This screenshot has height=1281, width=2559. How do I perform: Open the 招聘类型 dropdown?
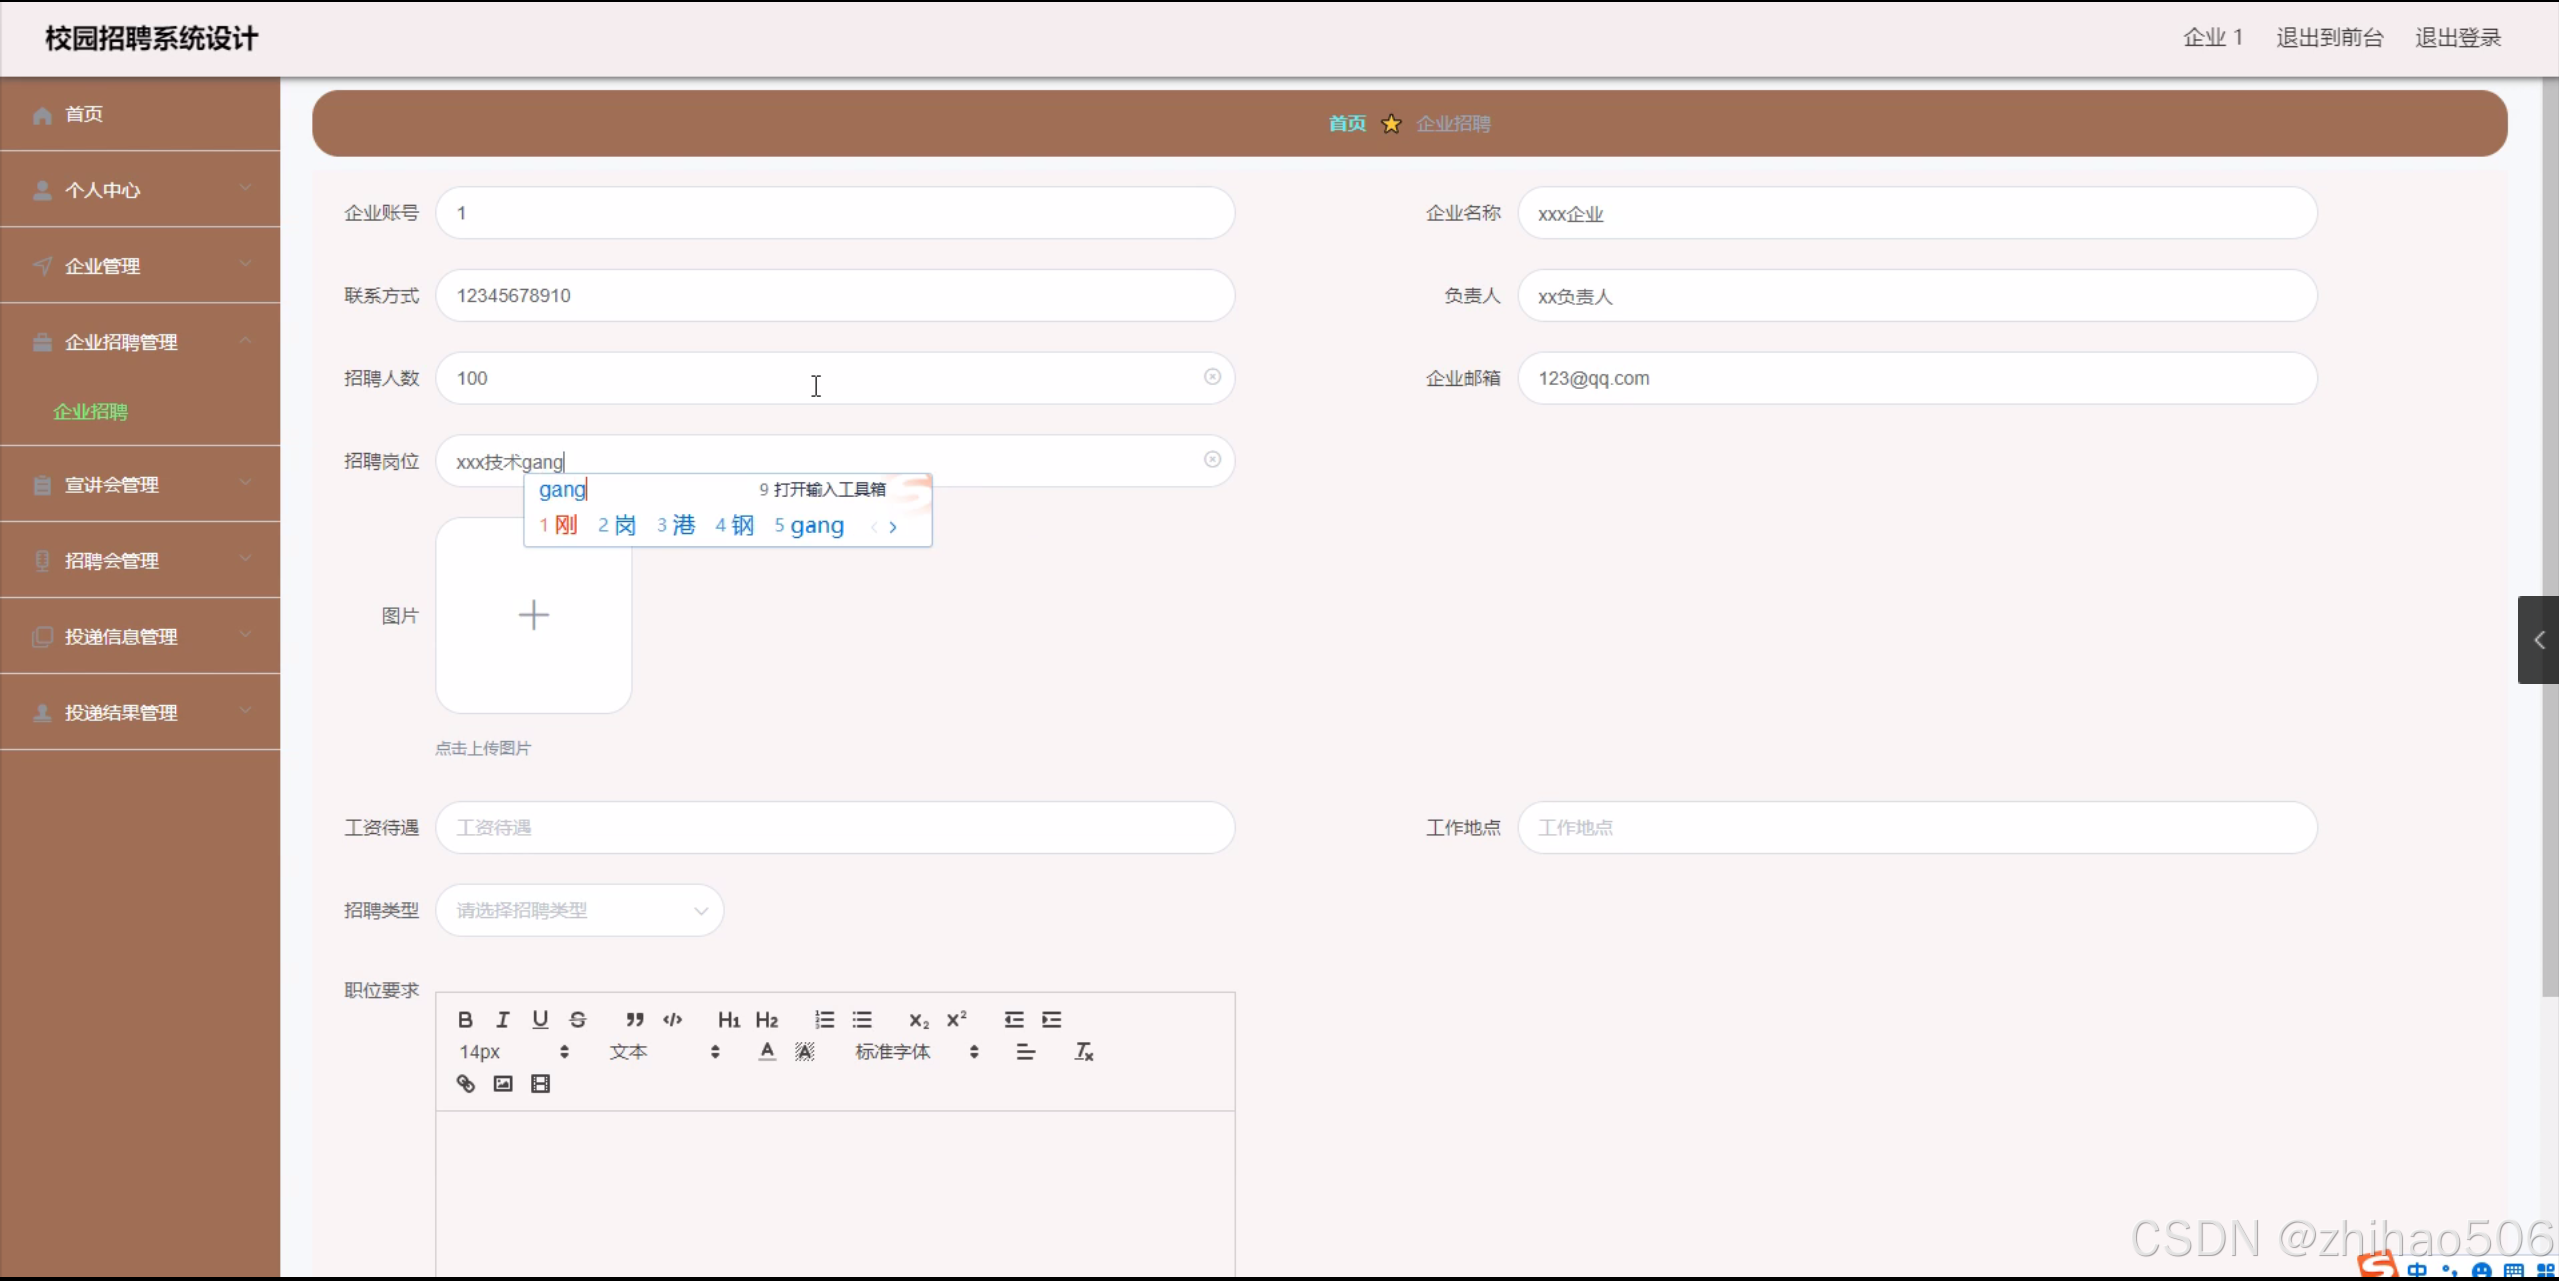coord(580,910)
